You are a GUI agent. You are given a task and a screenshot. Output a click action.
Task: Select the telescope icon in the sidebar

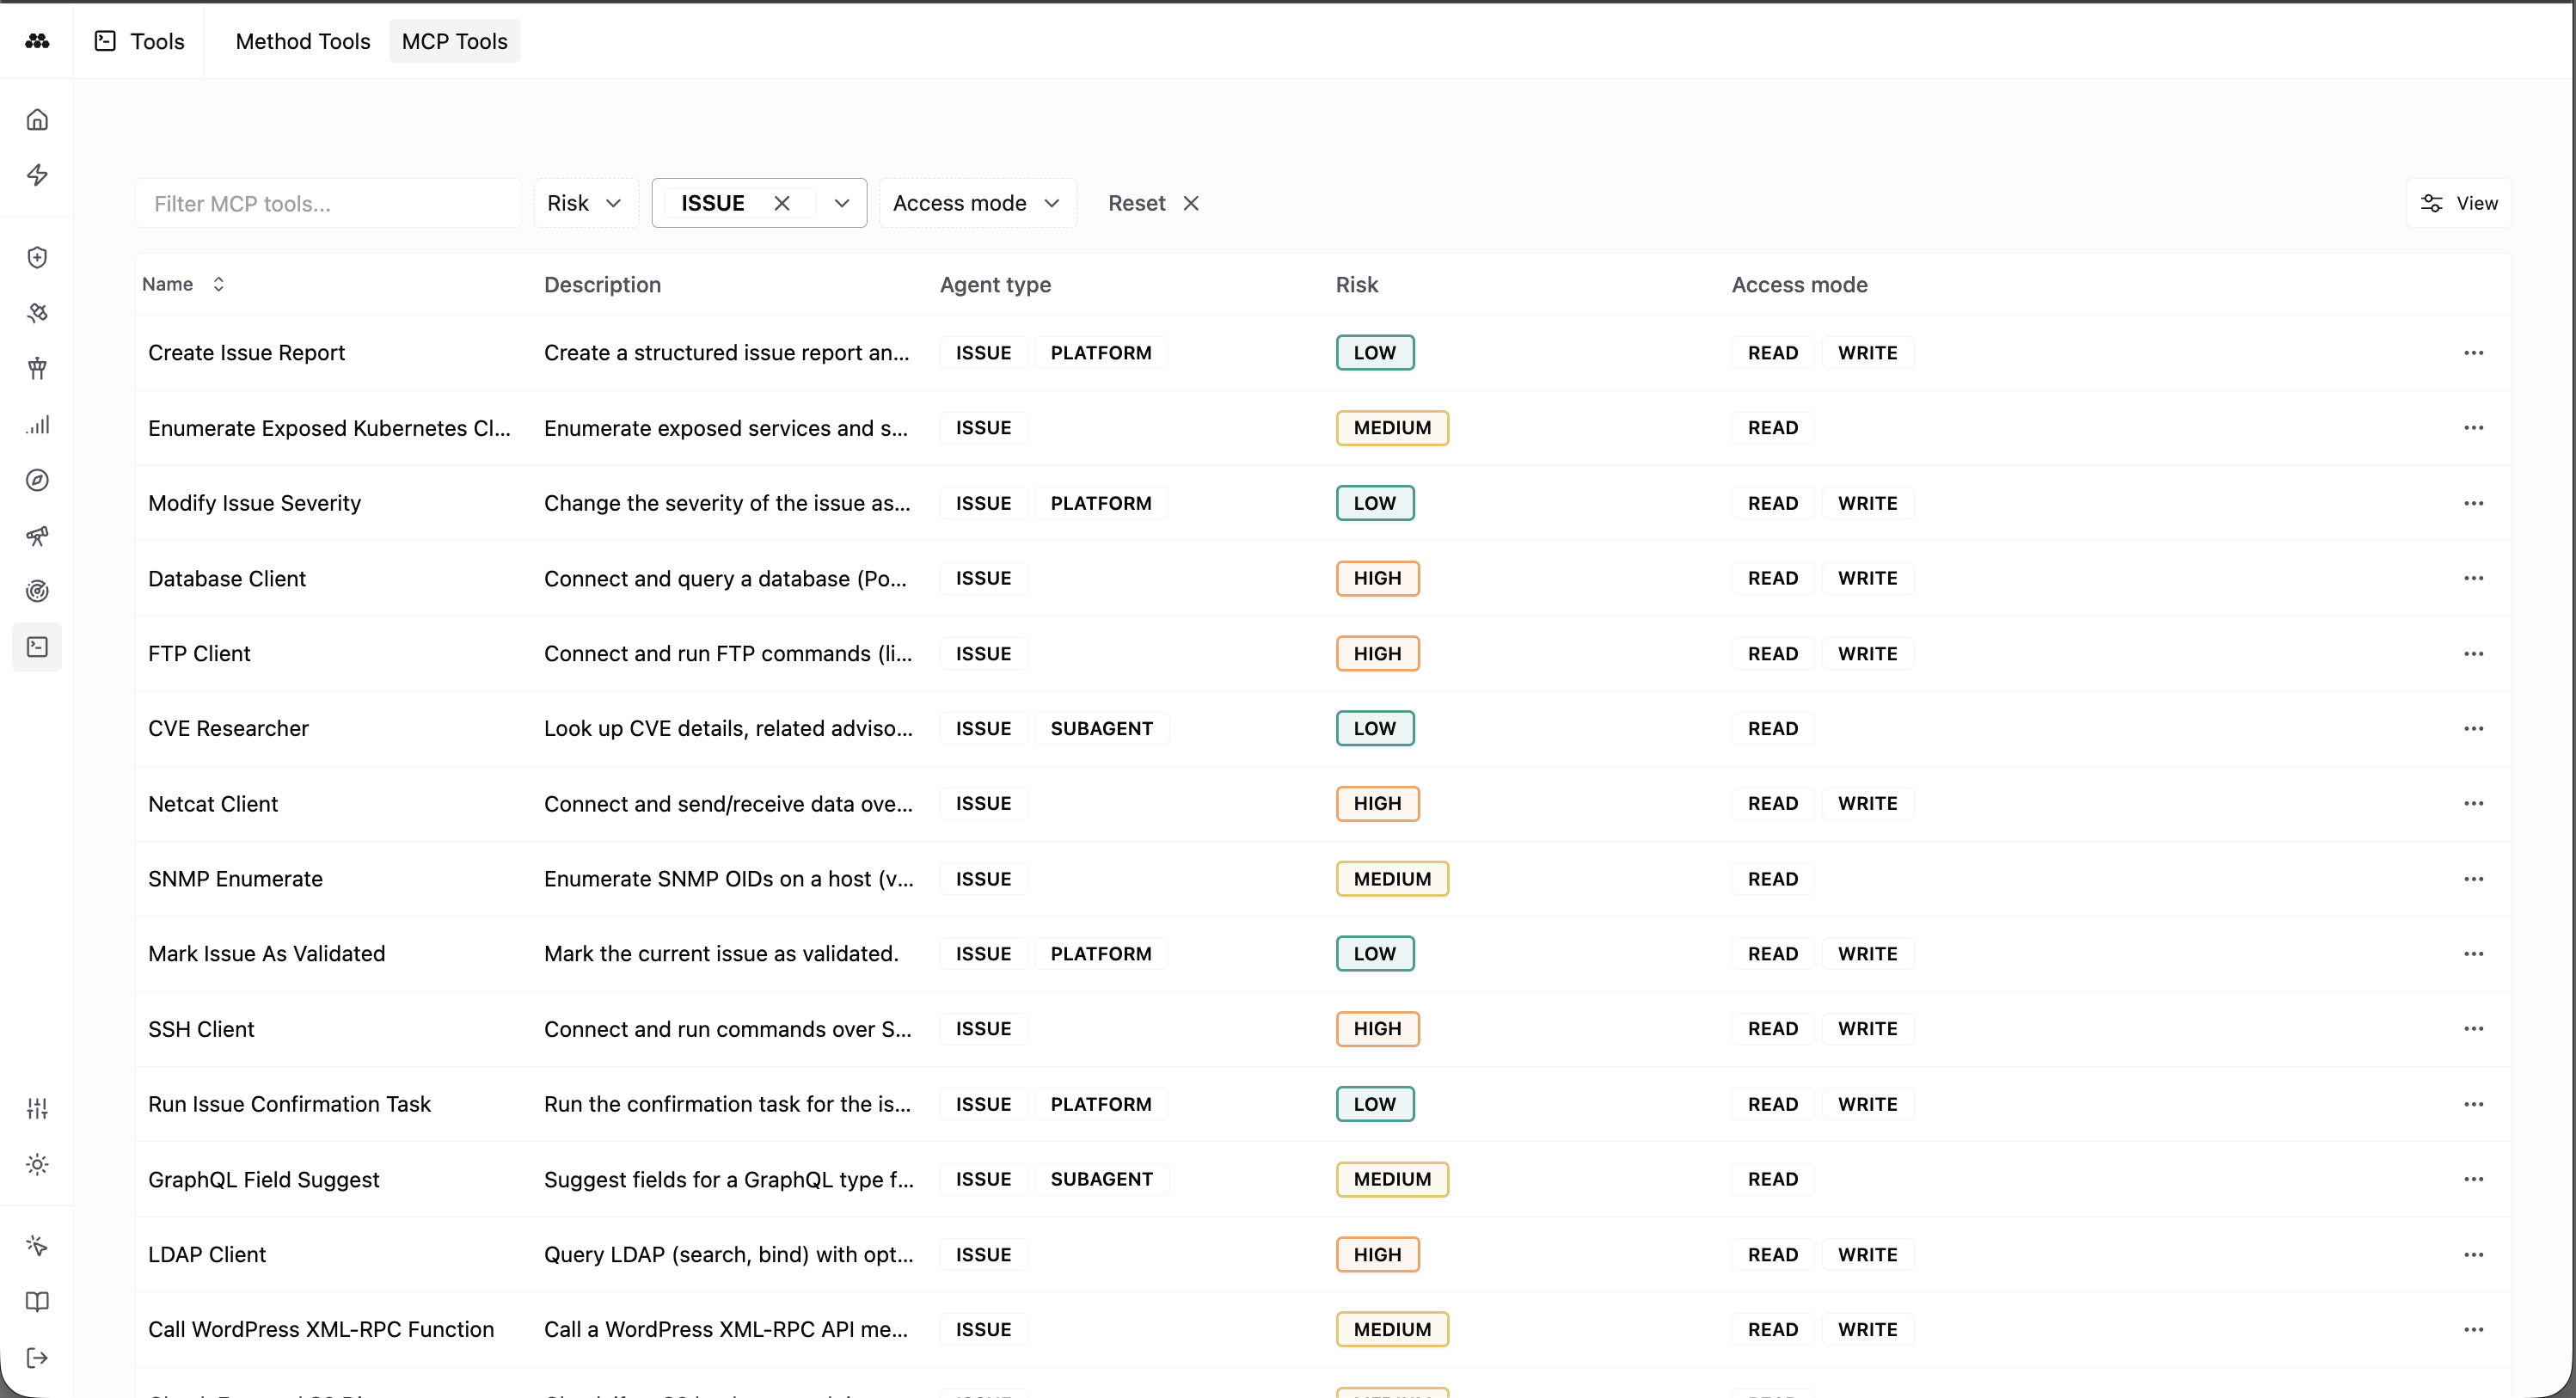[37, 535]
